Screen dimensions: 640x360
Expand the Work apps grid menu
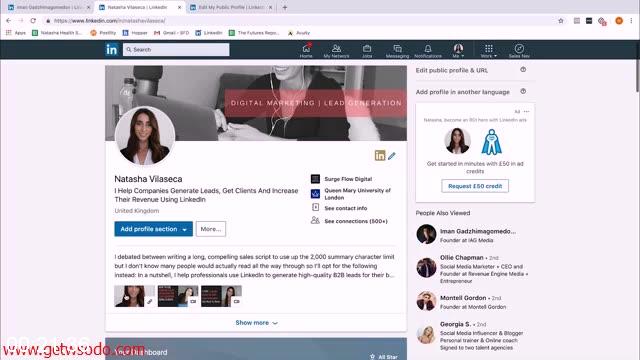(489, 51)
